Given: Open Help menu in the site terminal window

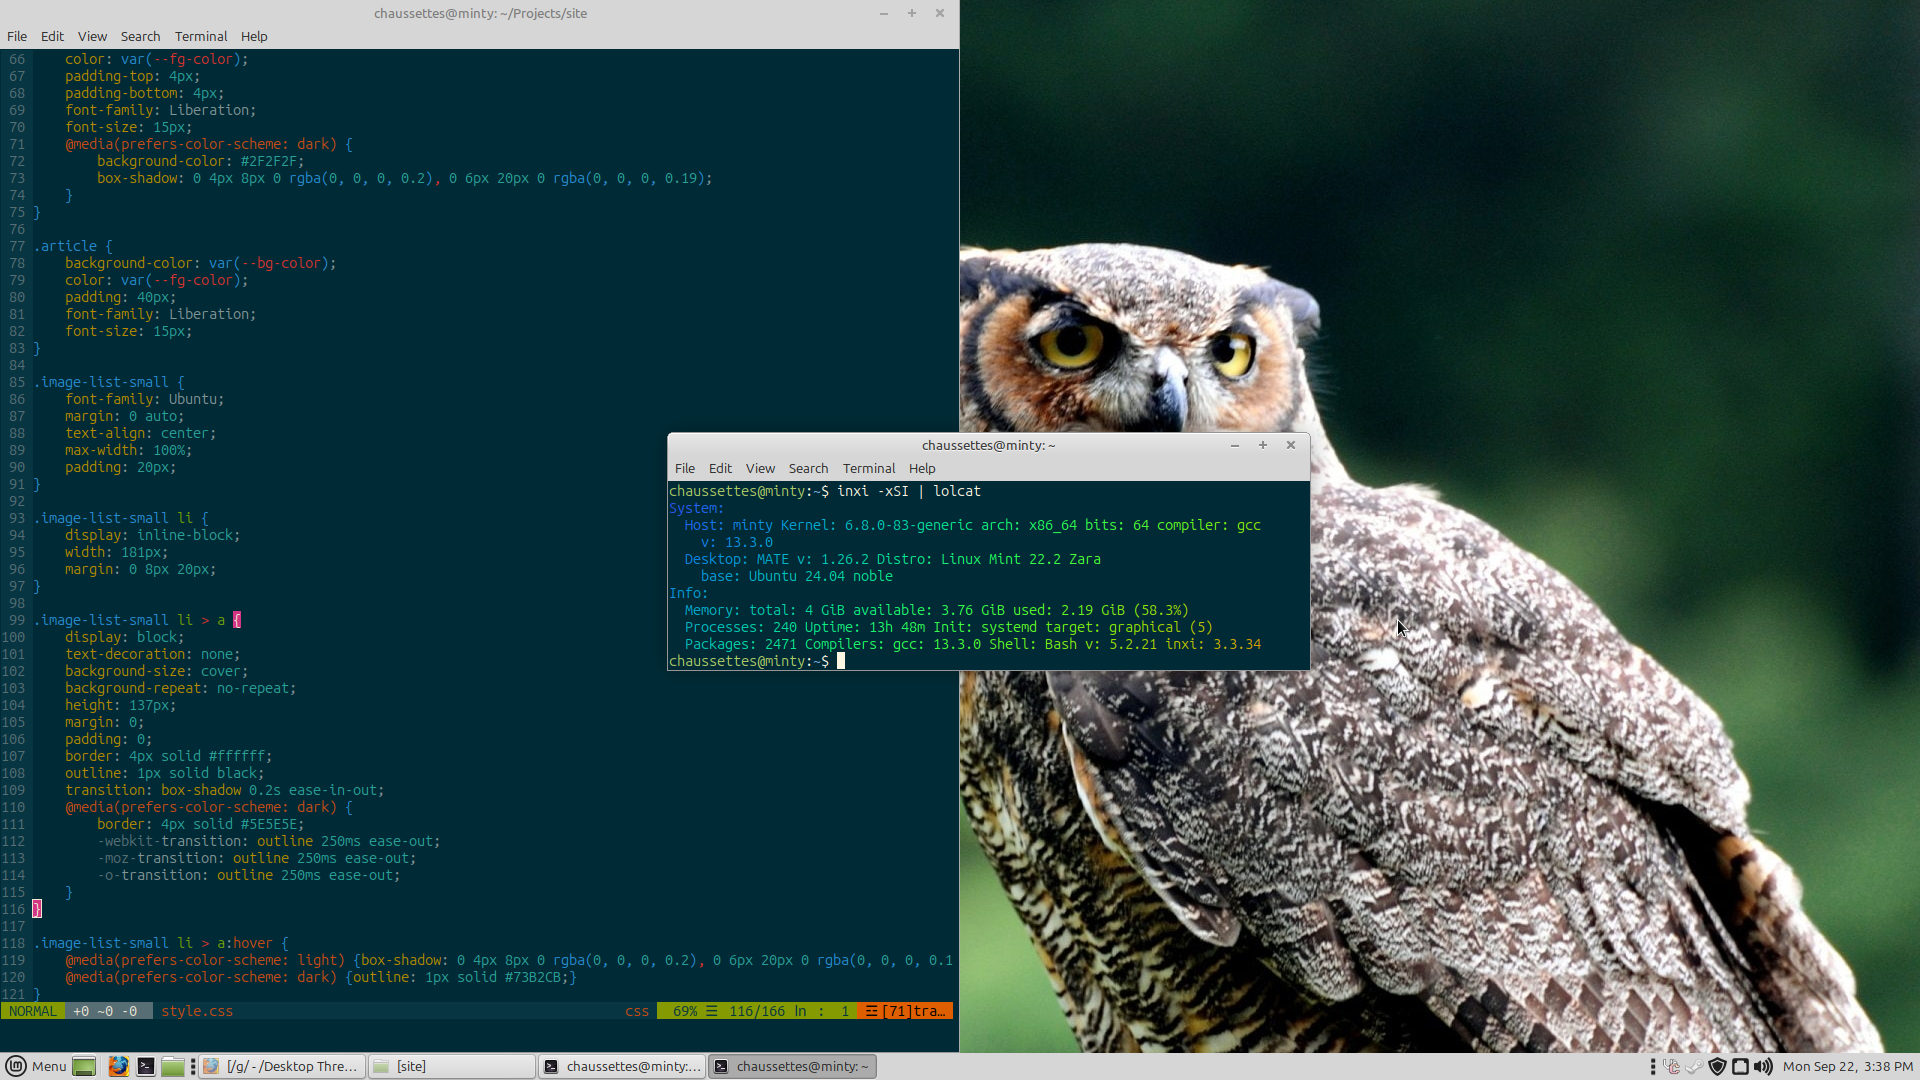Looking at the screenshot, I should (254, 36).
